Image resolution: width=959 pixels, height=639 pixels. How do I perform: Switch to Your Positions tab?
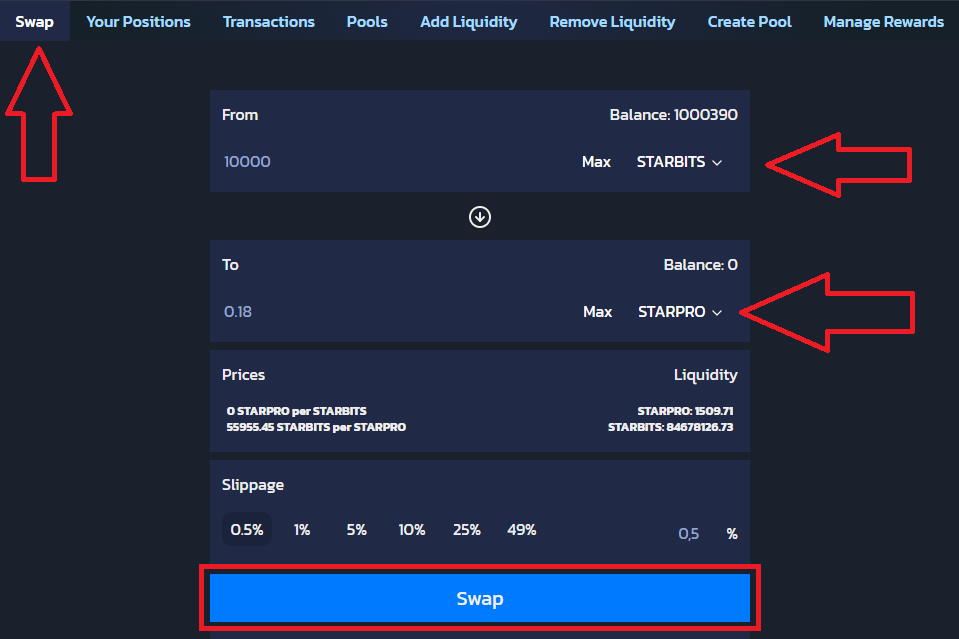138,21
